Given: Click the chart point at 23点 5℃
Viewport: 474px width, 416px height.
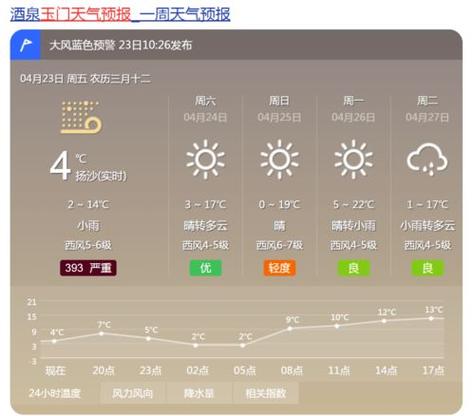Looking at the screenshot, I should pos(149,338).
